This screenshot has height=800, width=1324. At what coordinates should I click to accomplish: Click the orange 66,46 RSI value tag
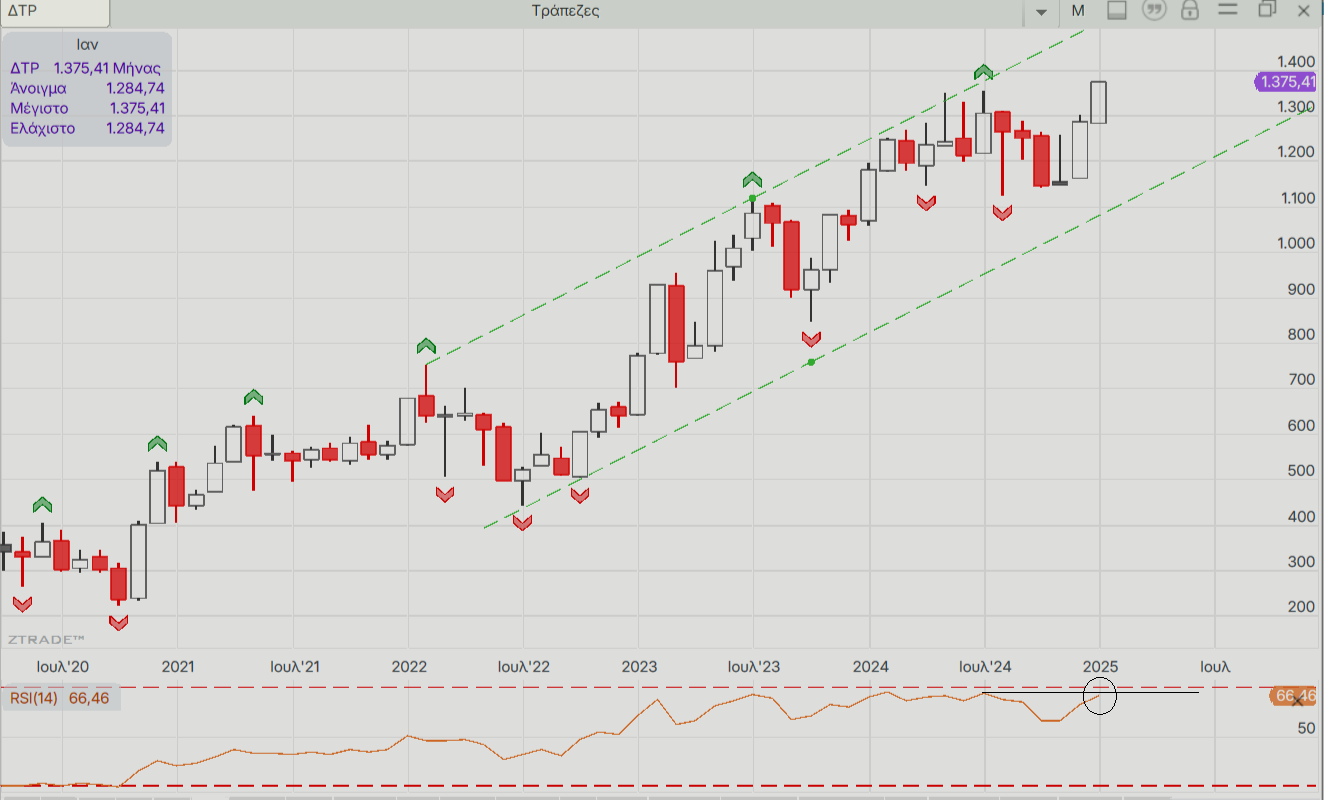tap(1295, 696)
